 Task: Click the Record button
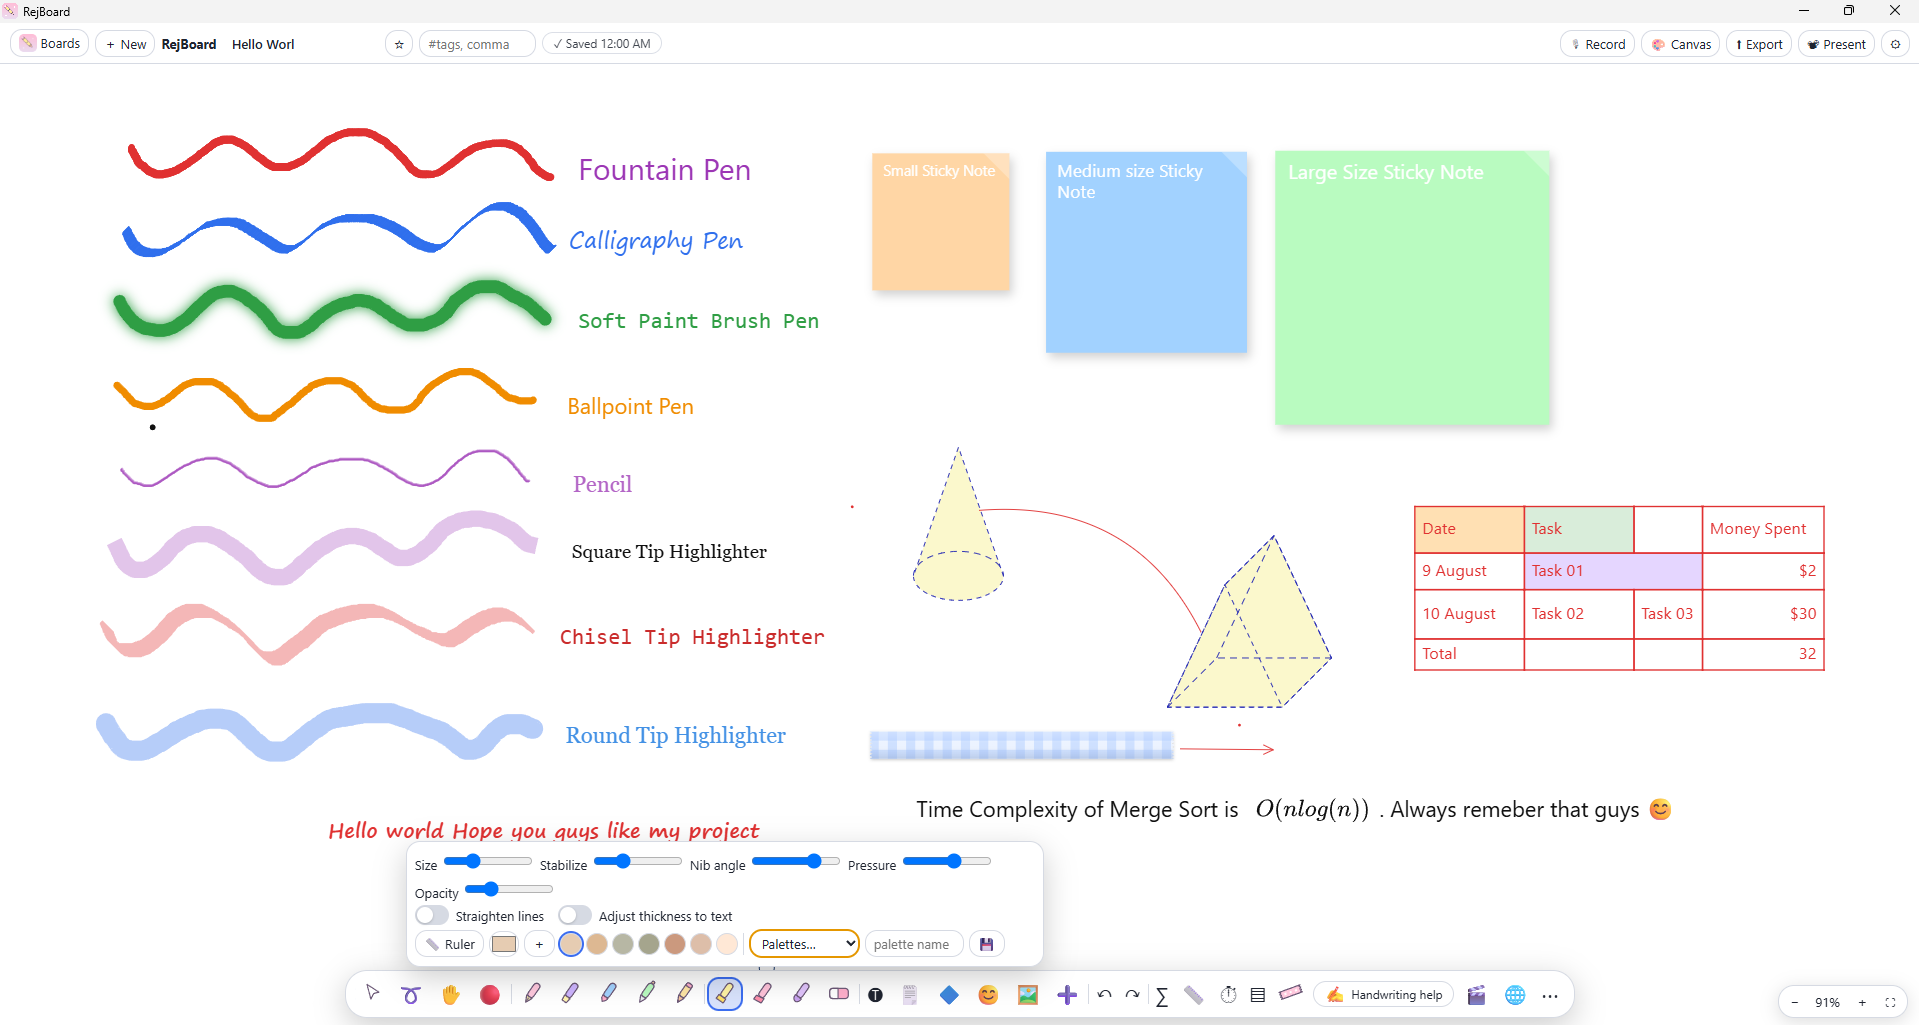[x=1598, y=44]
